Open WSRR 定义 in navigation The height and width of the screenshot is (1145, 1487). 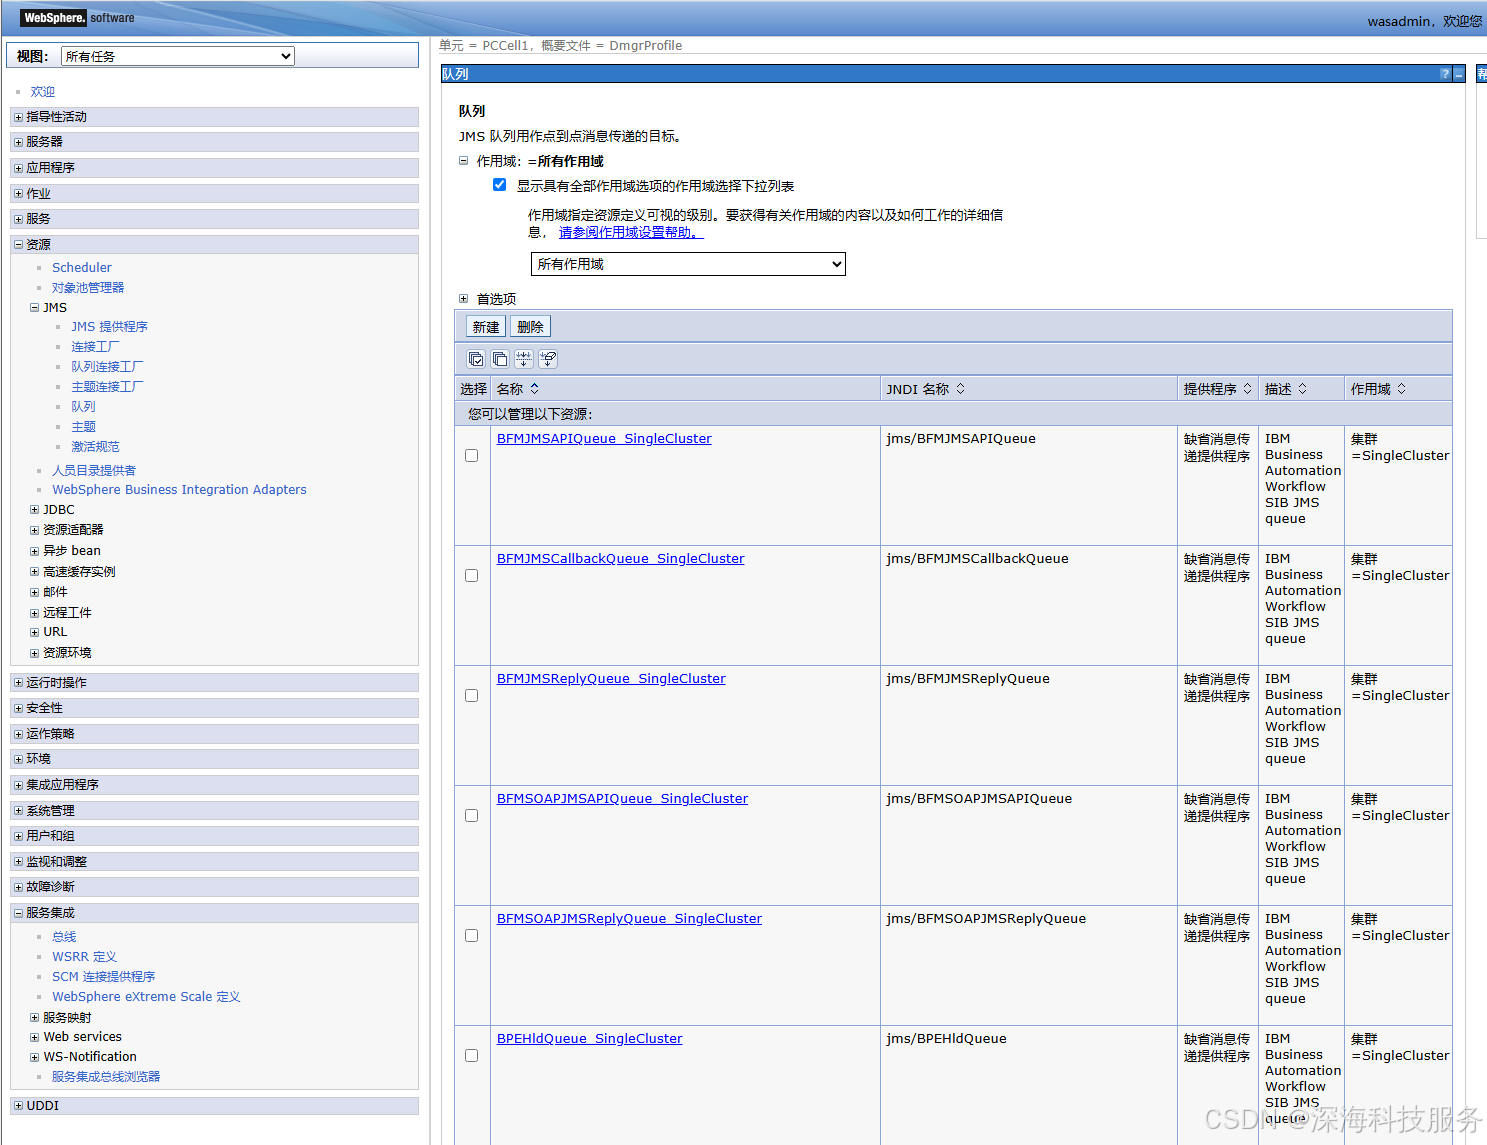pos(84,957)
